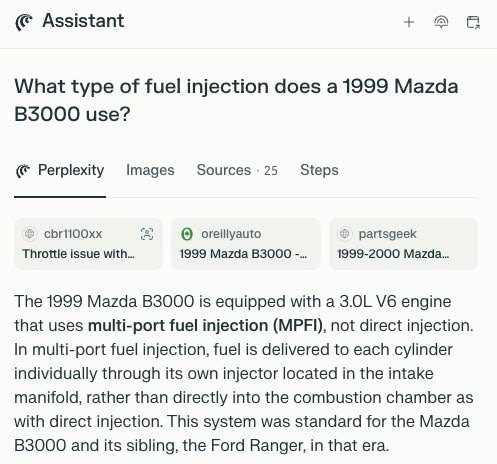Open the partsgeek 1999-2000 Mazda source card
The width and height of the screenshot is (497, 464).
tap(404, 243)
